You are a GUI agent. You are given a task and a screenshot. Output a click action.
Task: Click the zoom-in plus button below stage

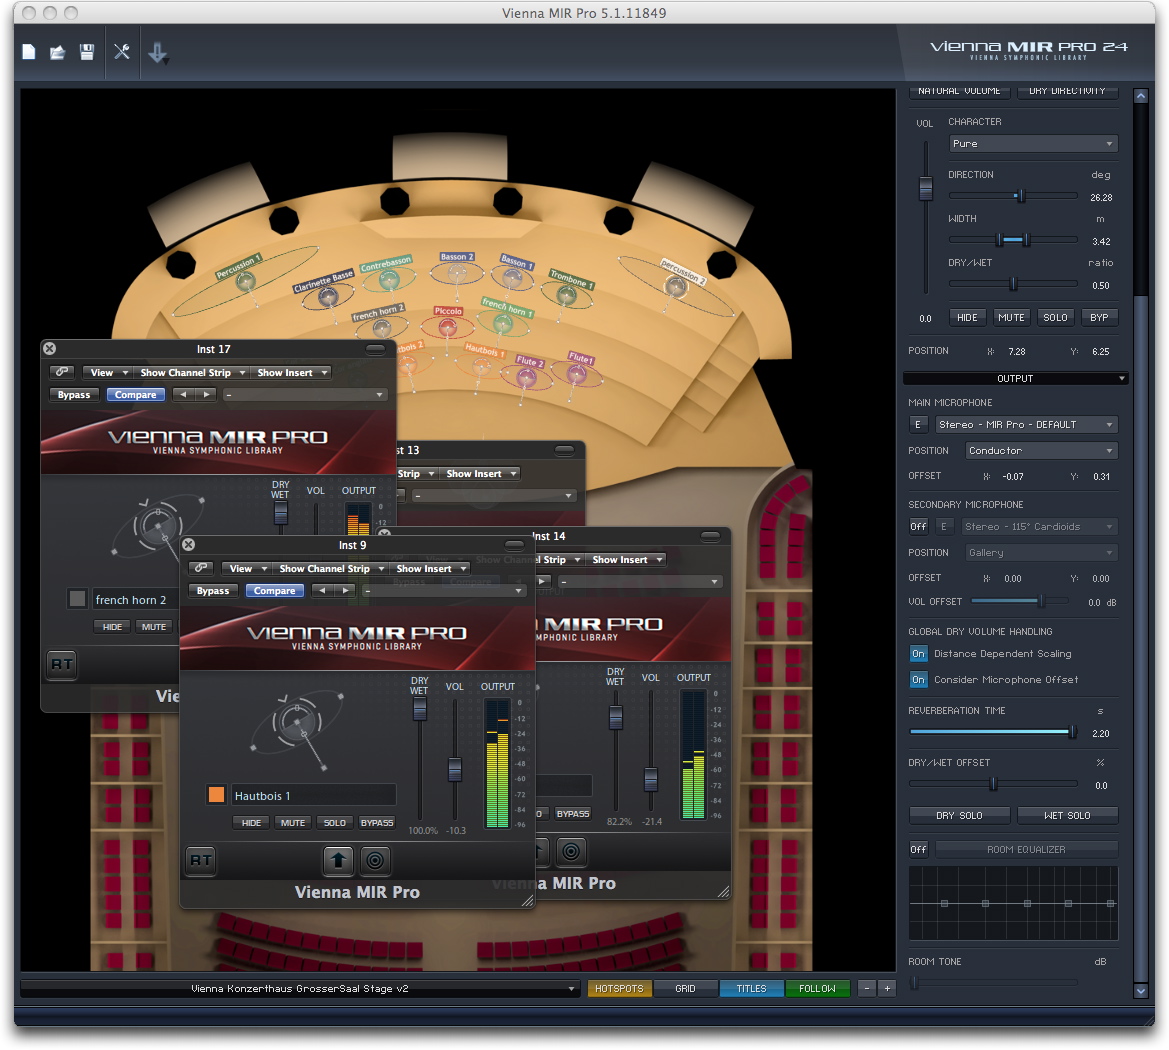point(887,989)
